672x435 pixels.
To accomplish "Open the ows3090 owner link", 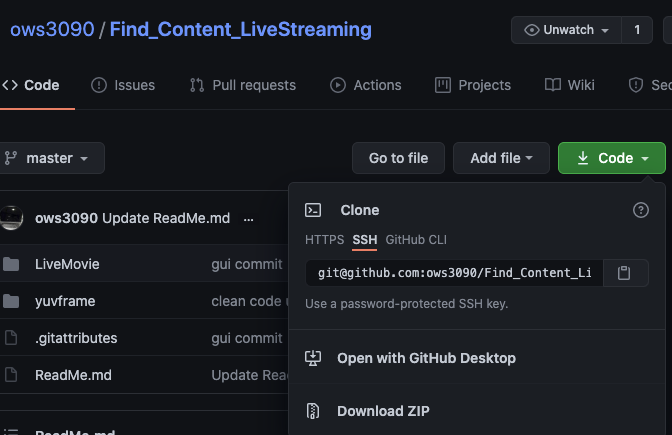I will [52, 30].
